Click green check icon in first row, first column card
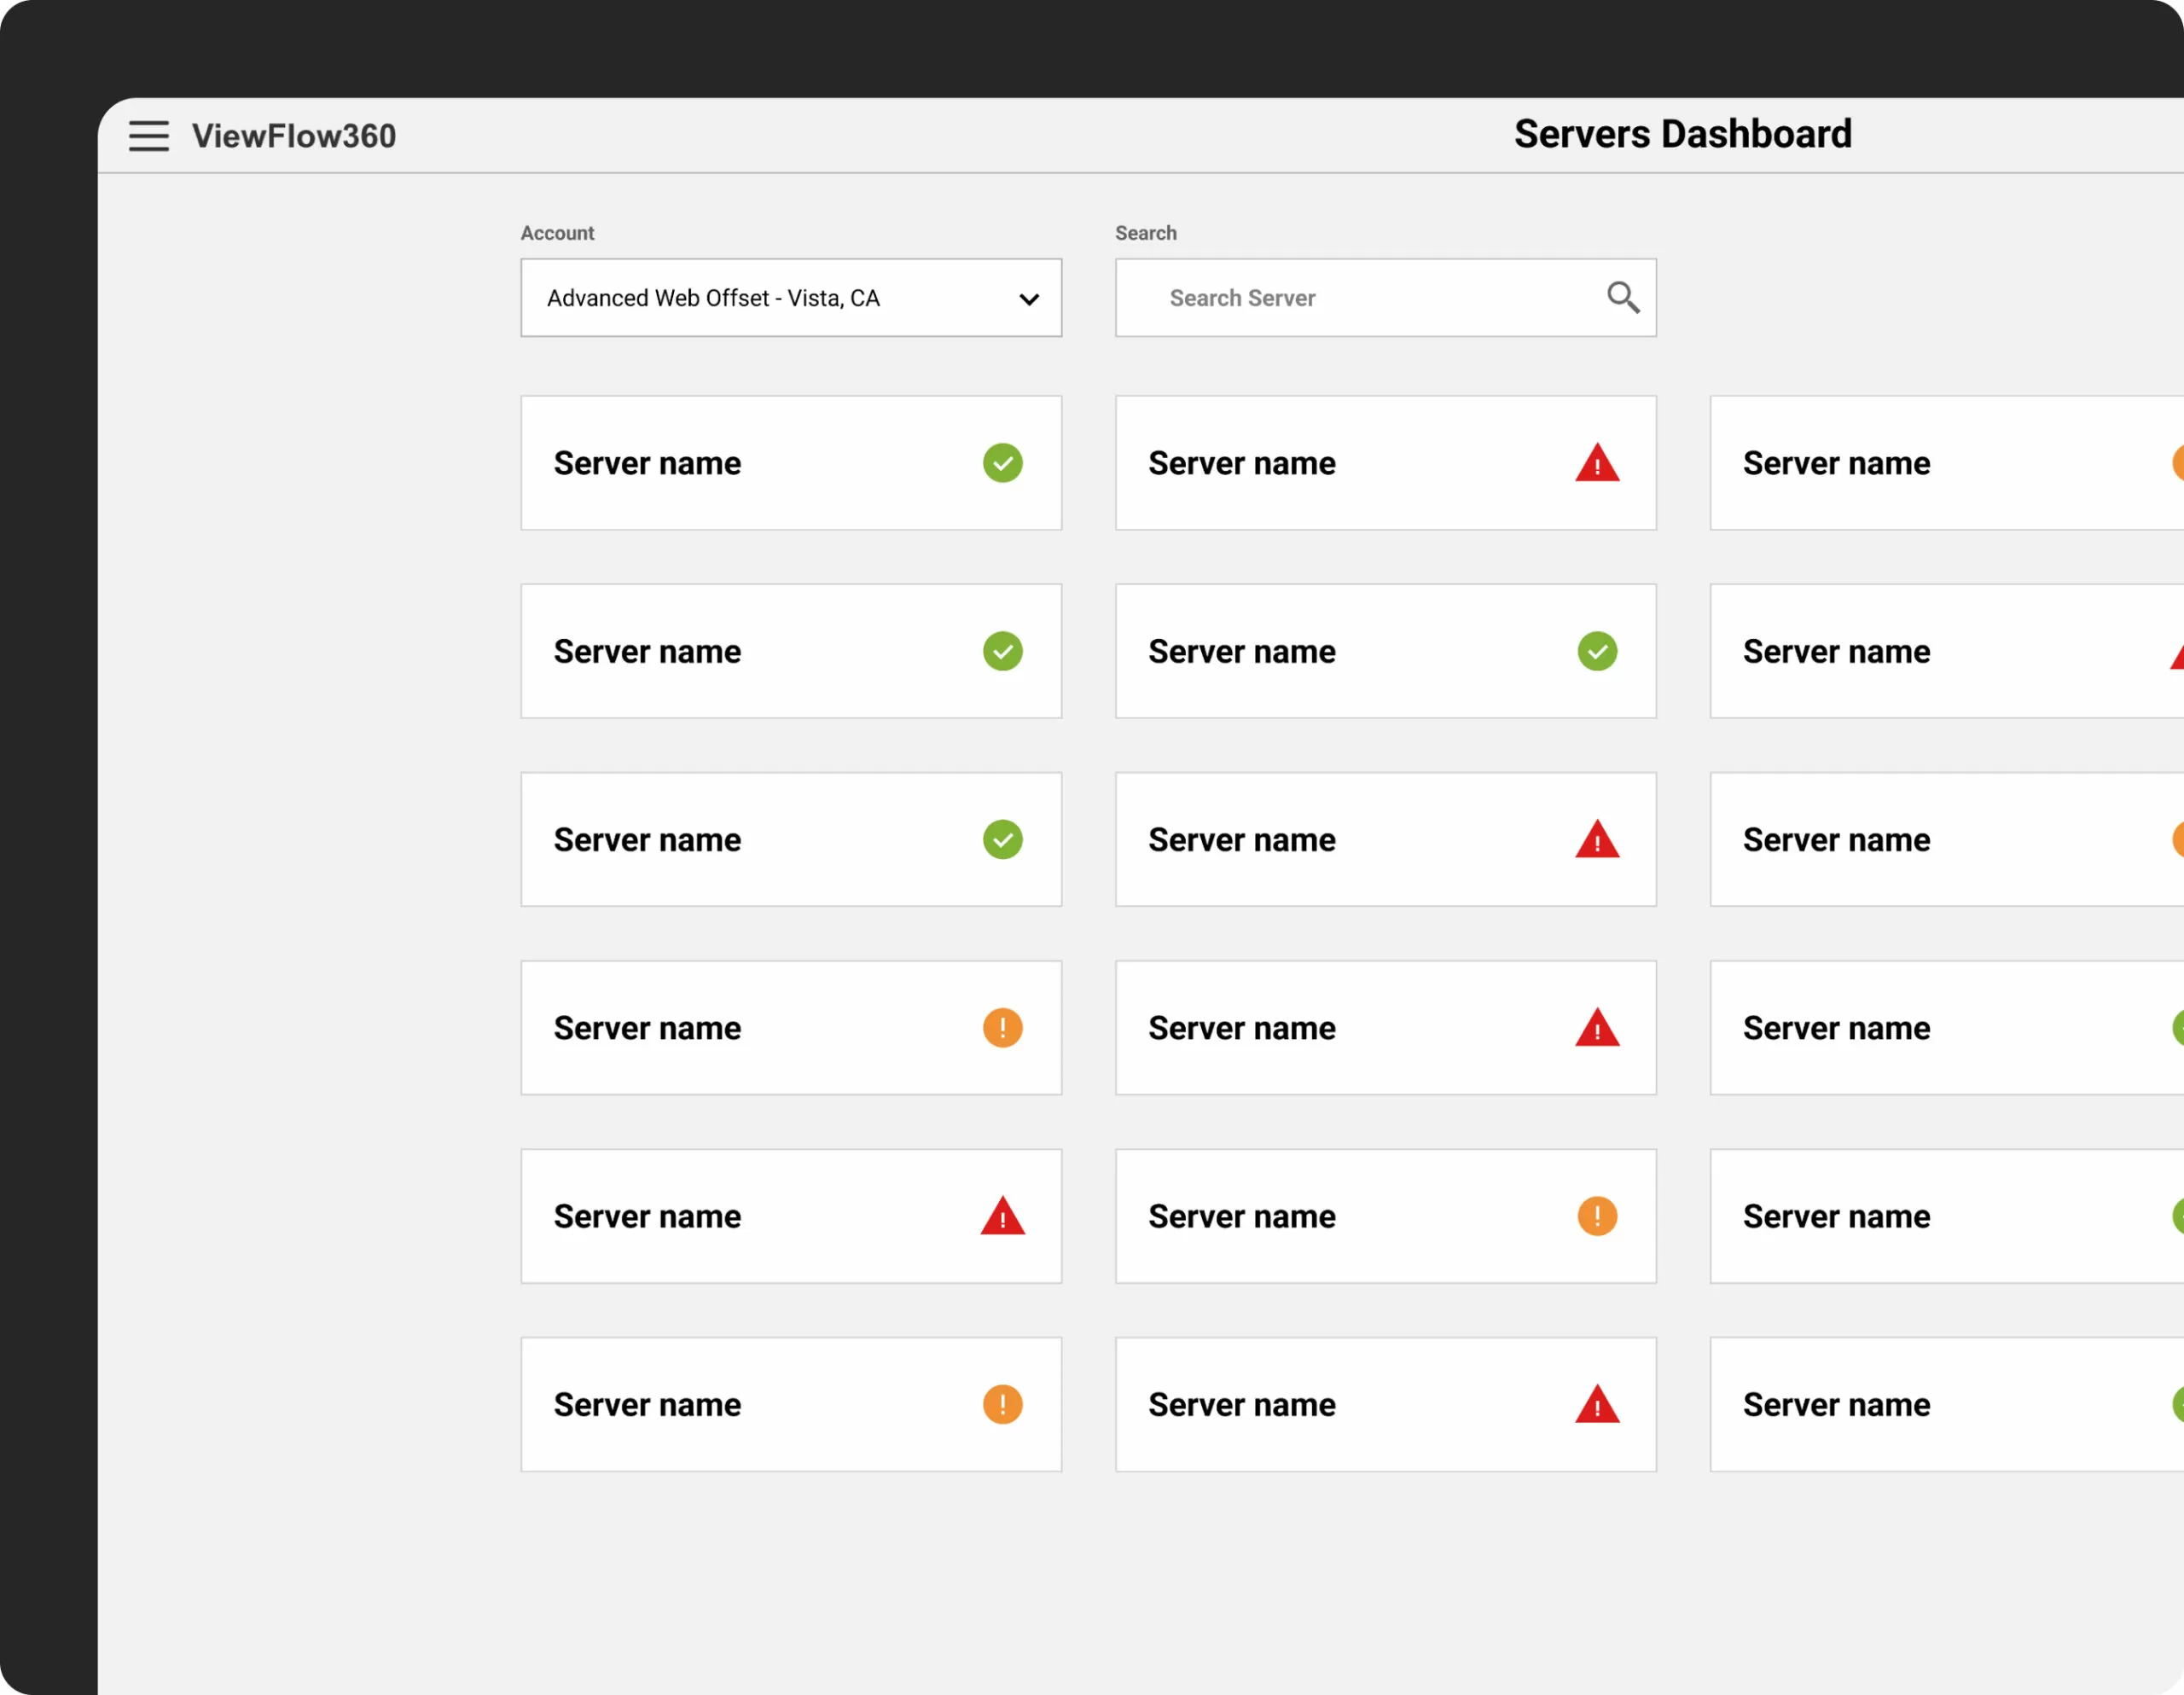The height and width of the screenshot is (1695, 2184). [1003, 463]
